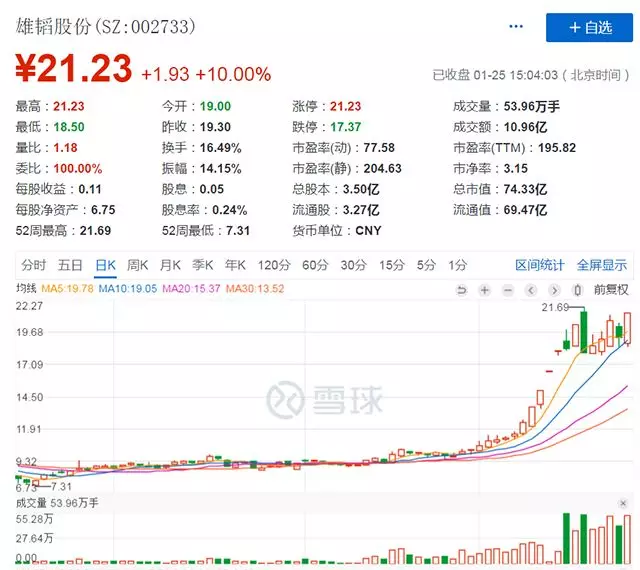Click the MA20:15.37 indicator label
This screenshot has height=570, width=640.
point(191,289)
